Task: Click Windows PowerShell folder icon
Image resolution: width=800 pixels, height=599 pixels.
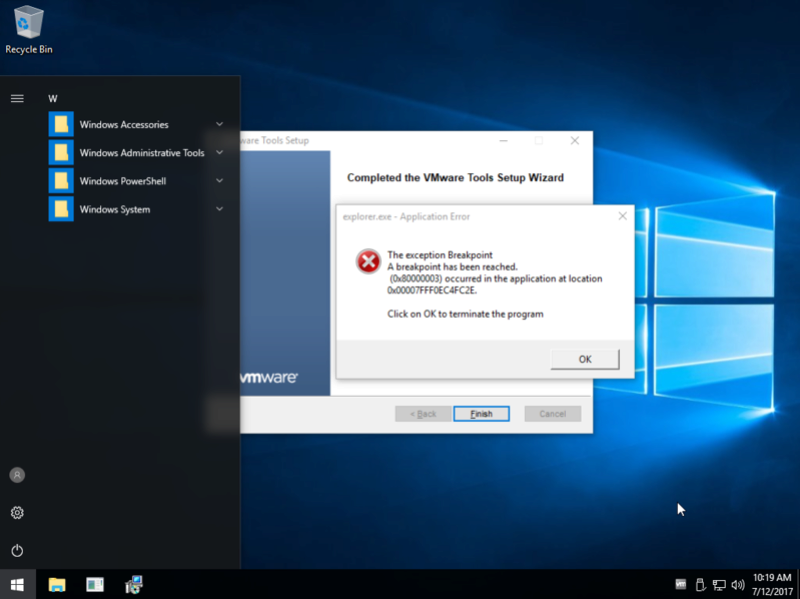Action: click(x=61, y=181)
